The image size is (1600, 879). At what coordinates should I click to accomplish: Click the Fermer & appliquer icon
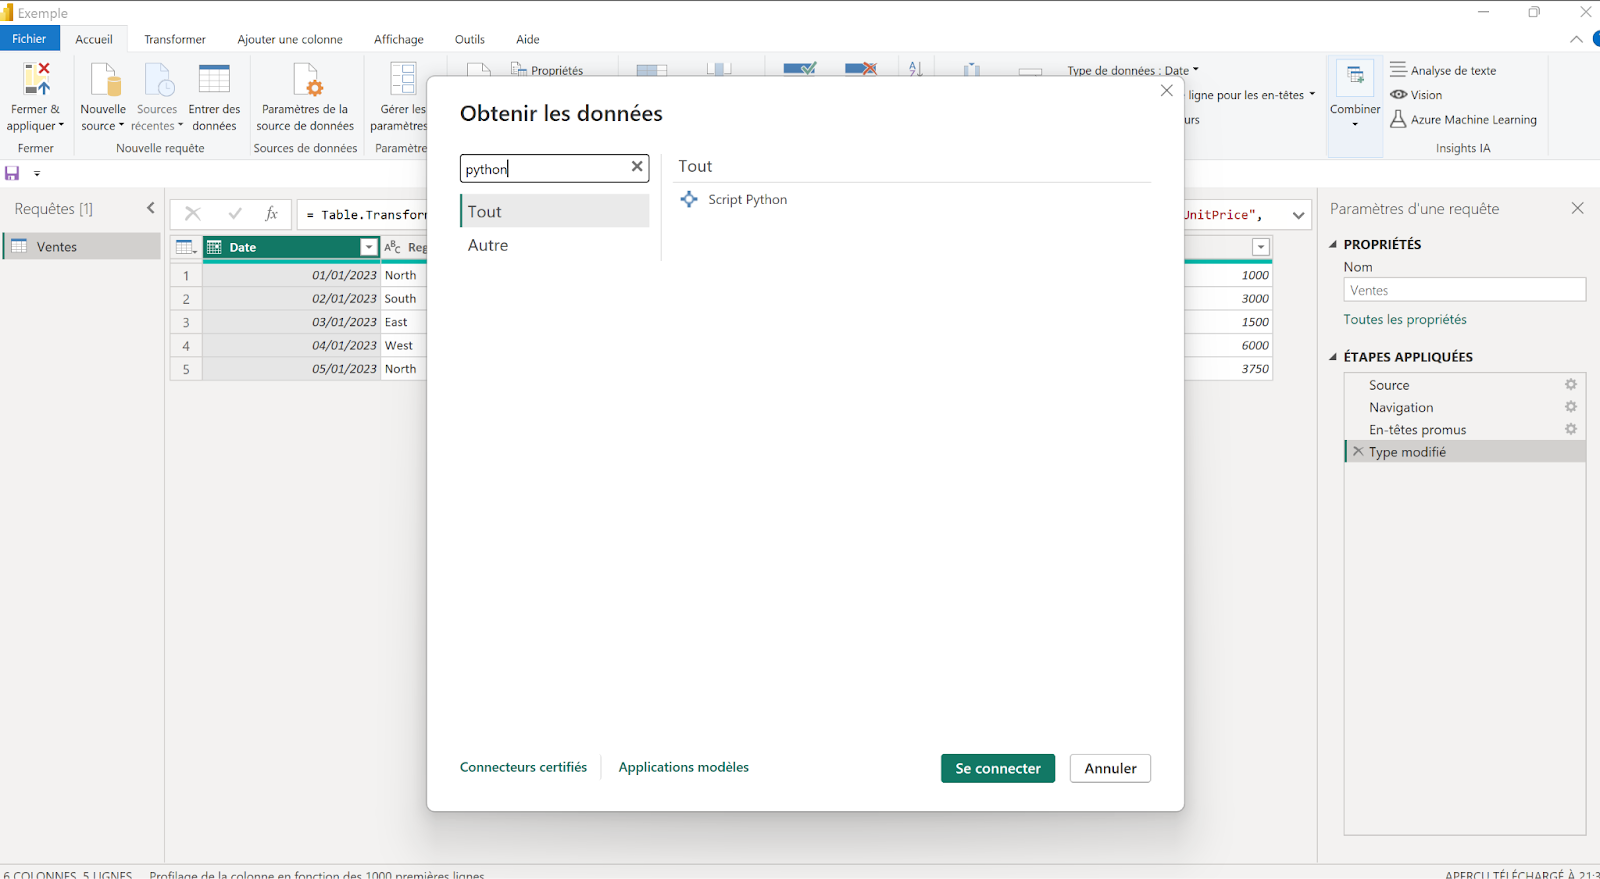(36, 79)
